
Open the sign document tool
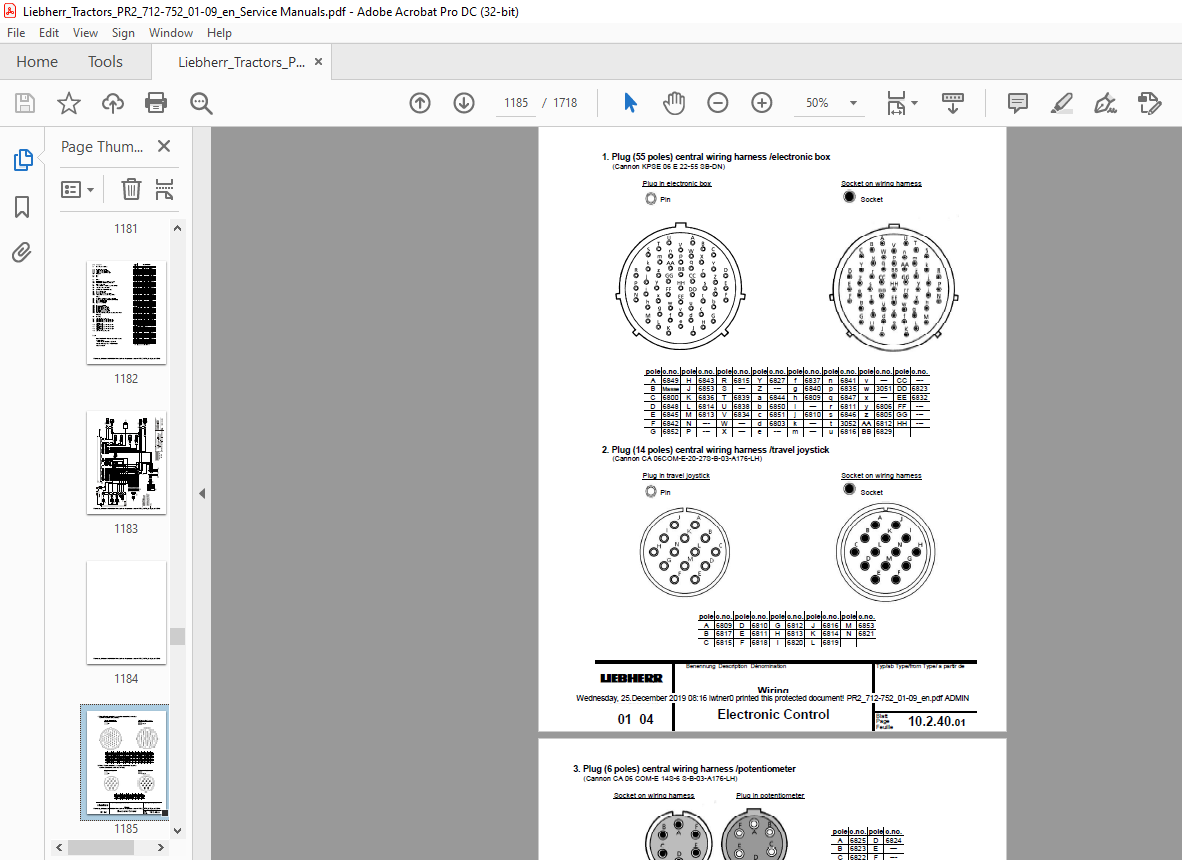coord(1105,103)
